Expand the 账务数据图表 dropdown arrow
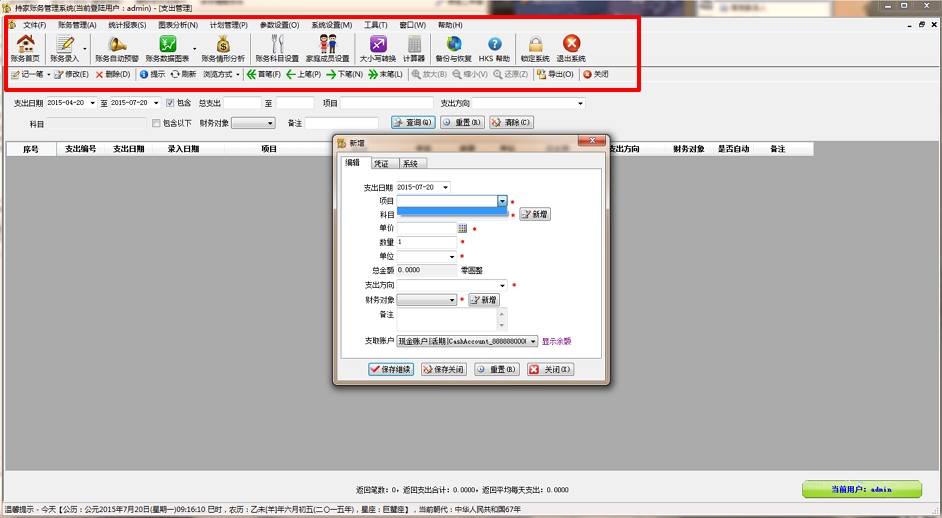 [195, 49]
